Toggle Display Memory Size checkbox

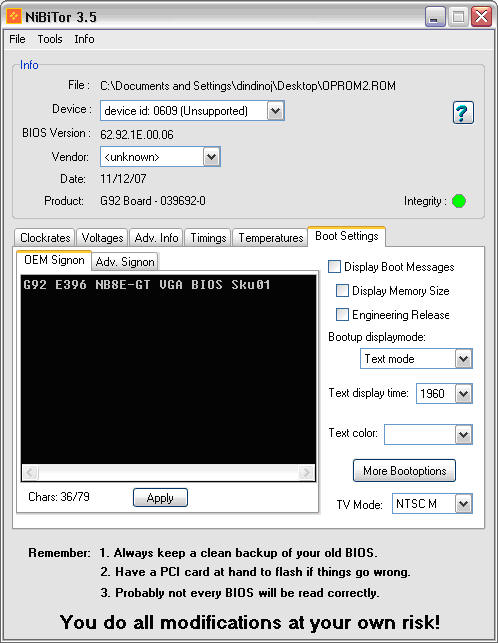point(342,291)
